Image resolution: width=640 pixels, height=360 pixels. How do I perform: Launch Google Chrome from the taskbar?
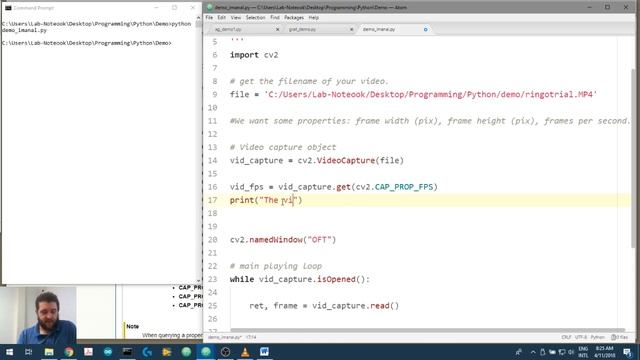(69, 352)
